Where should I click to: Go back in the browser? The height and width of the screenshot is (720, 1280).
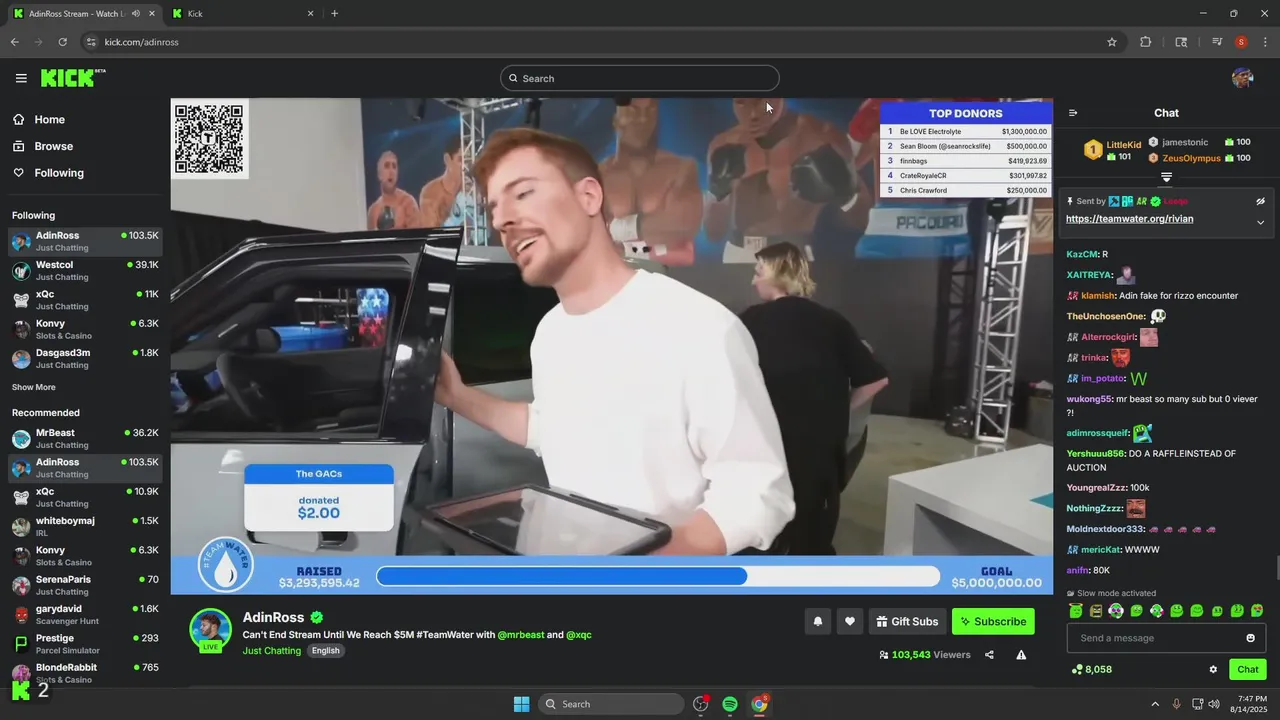click(x=14, y=42)
